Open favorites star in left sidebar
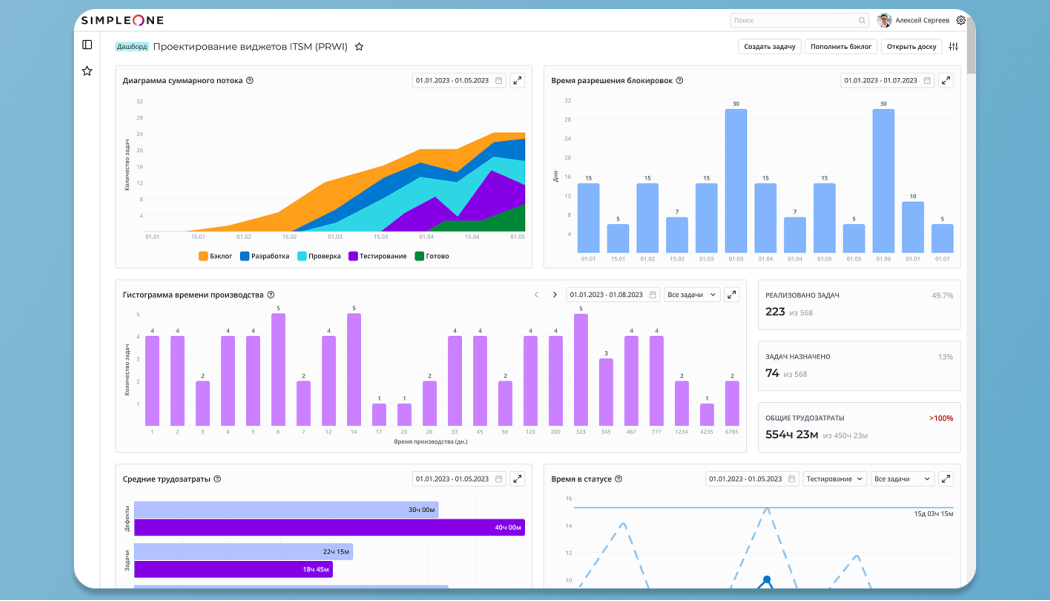Viewport: 1050px width, 601px height. [x=87, y=71]
